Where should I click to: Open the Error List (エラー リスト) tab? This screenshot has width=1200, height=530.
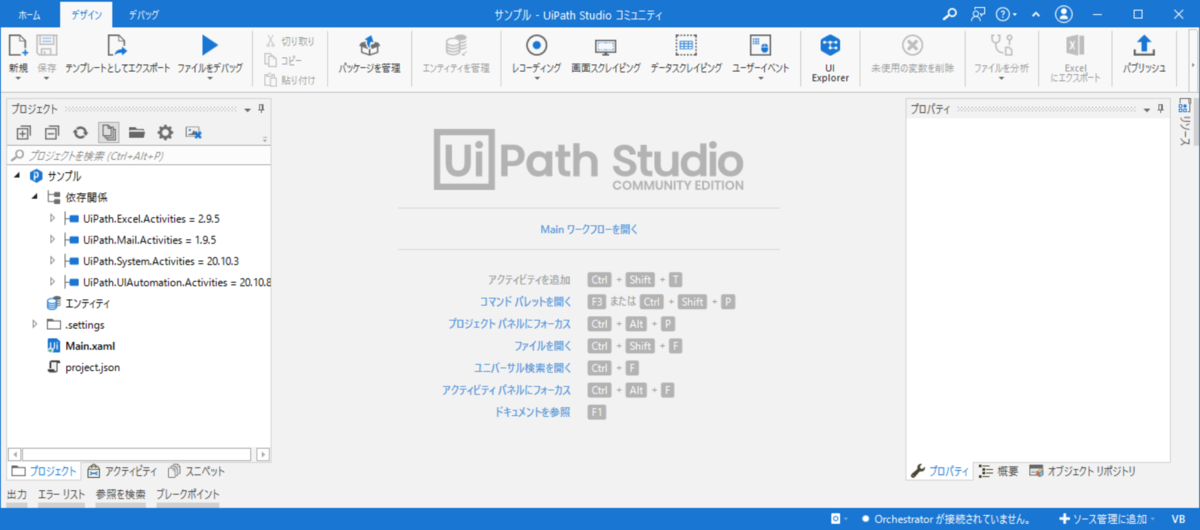click(x=61, y=494)
